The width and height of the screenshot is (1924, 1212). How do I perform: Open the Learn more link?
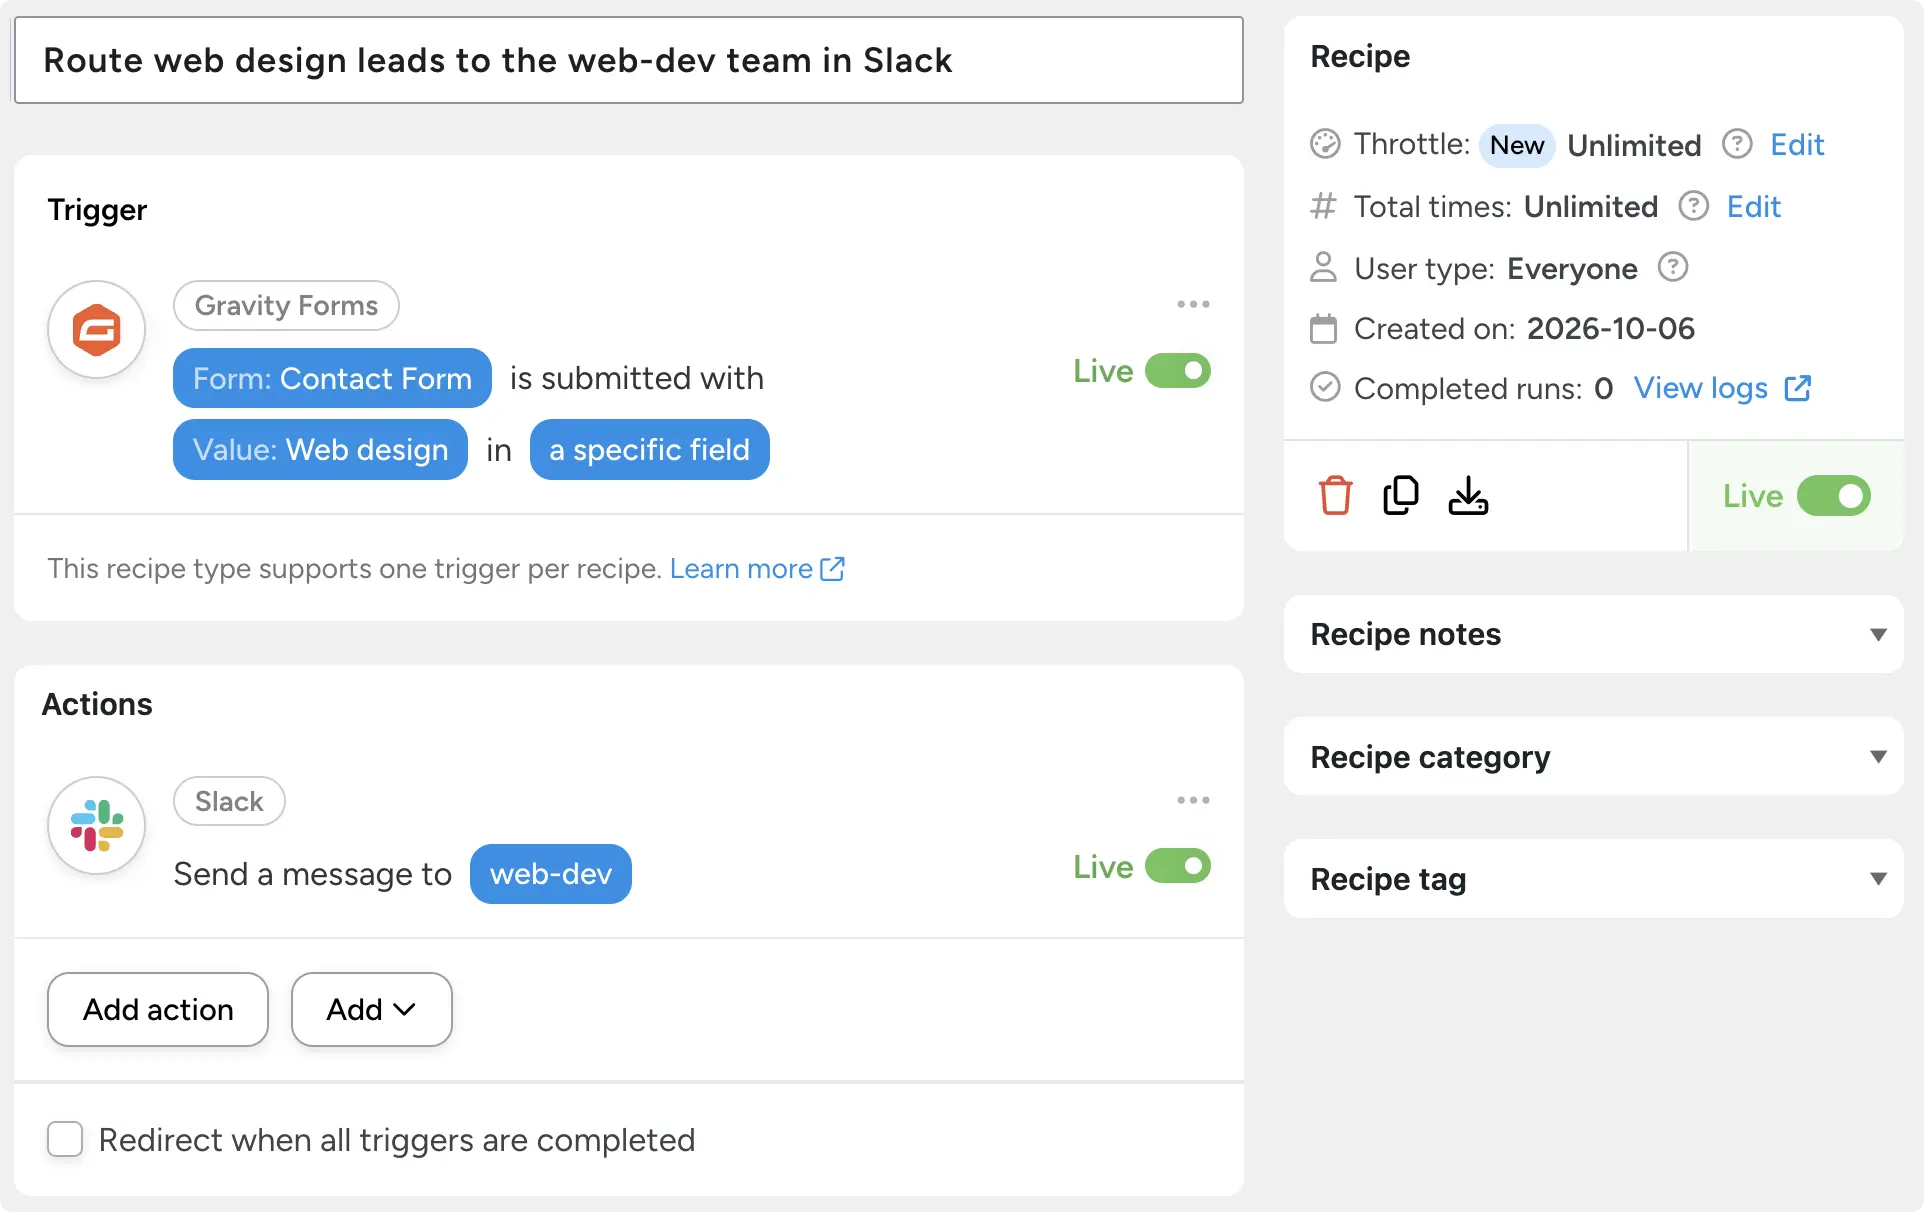pos(741,568)
